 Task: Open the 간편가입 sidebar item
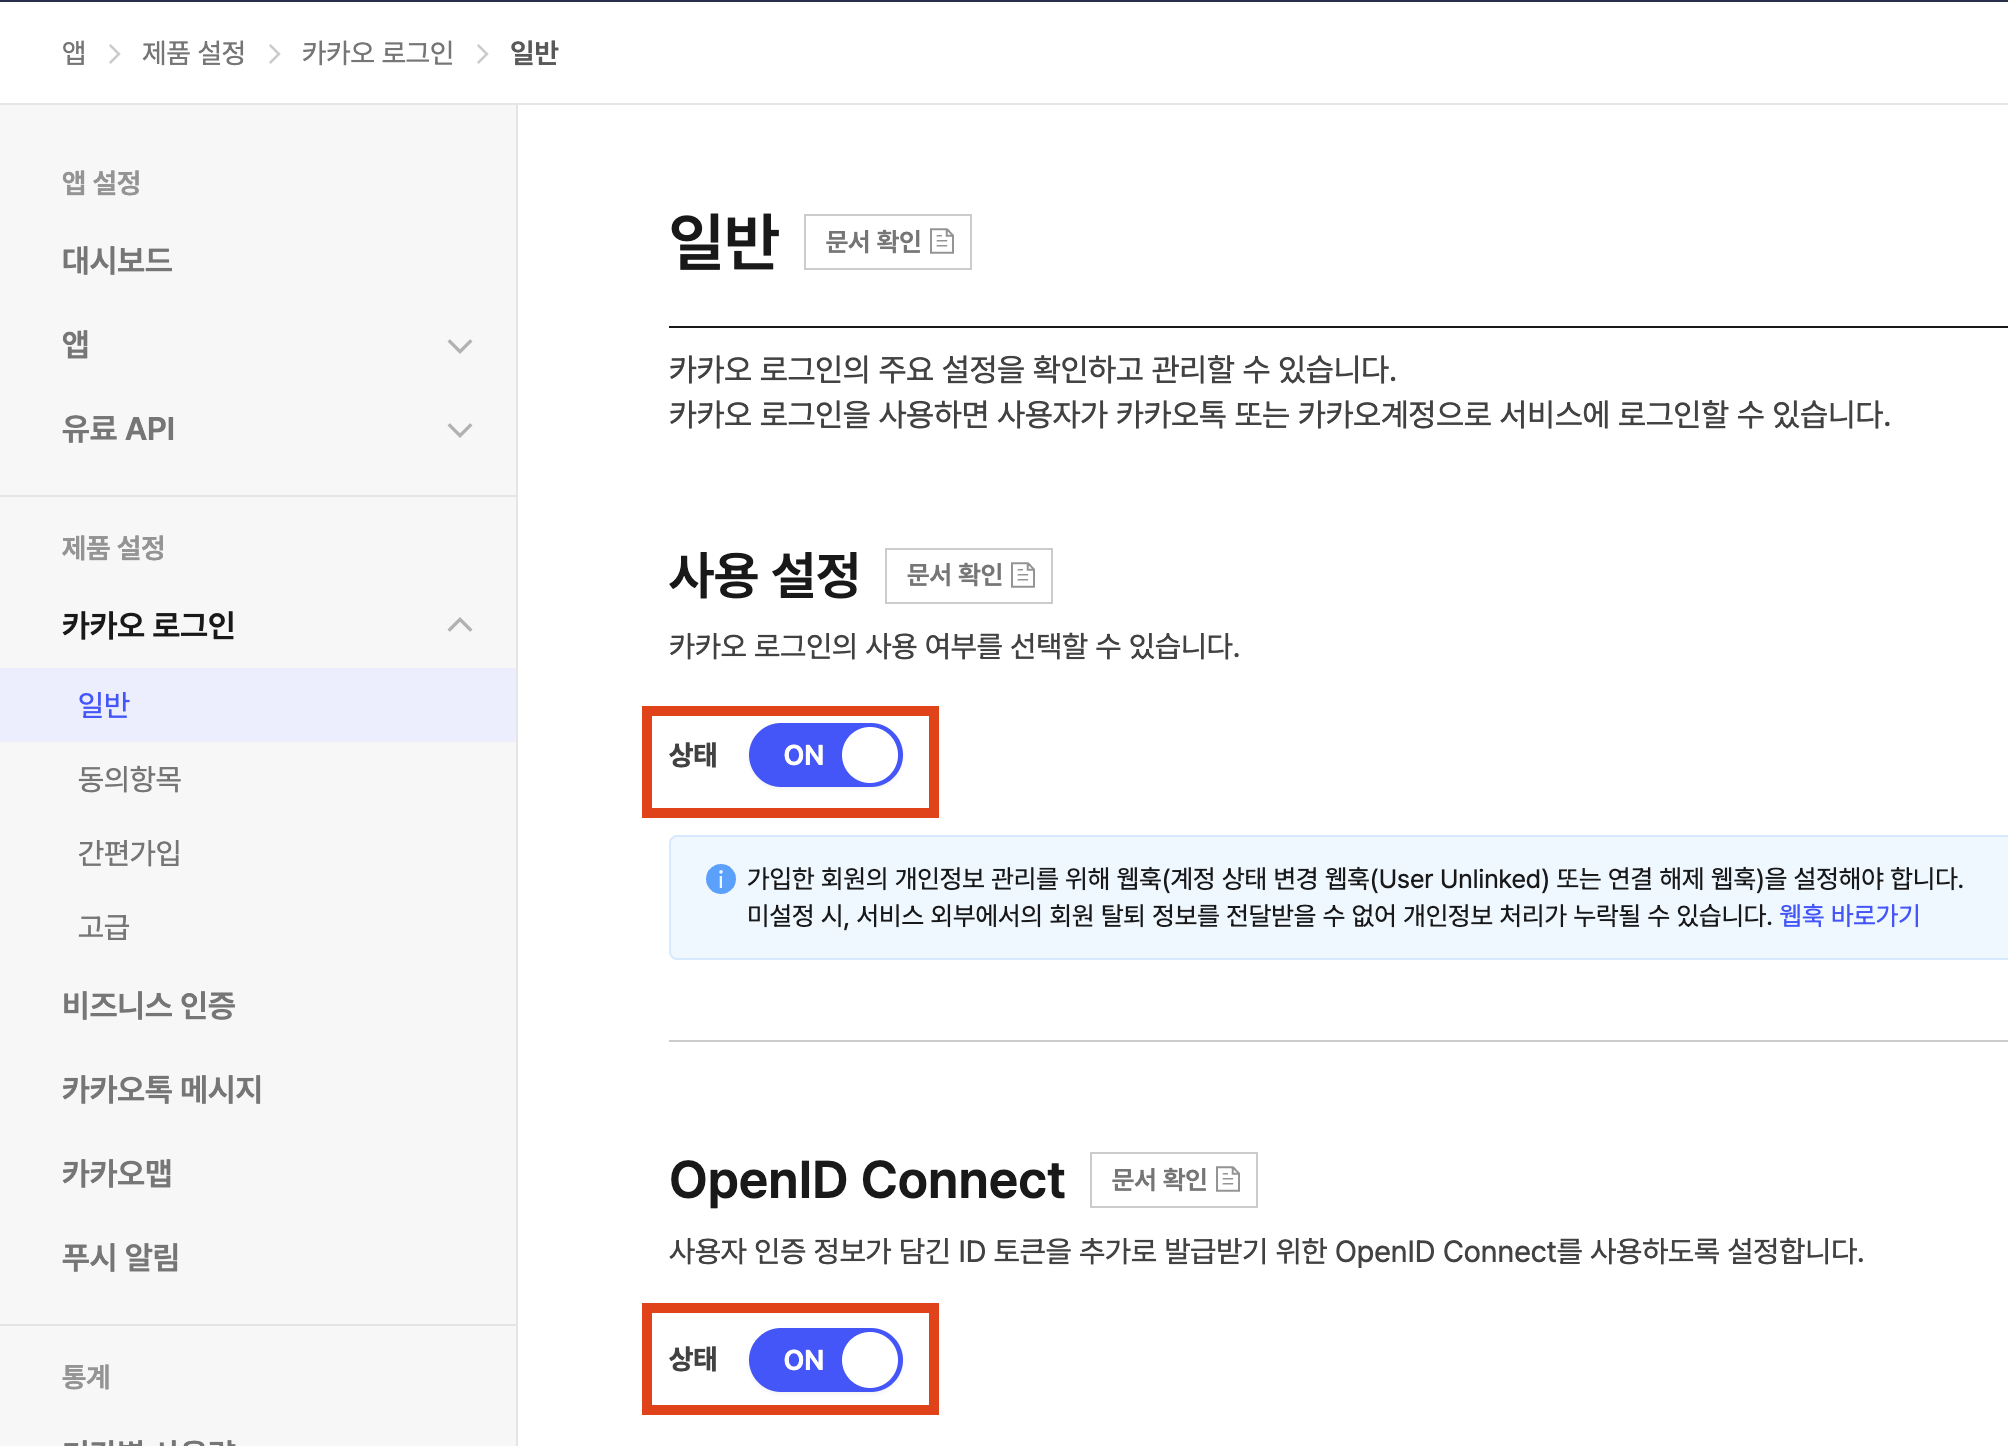coord(130,853)
